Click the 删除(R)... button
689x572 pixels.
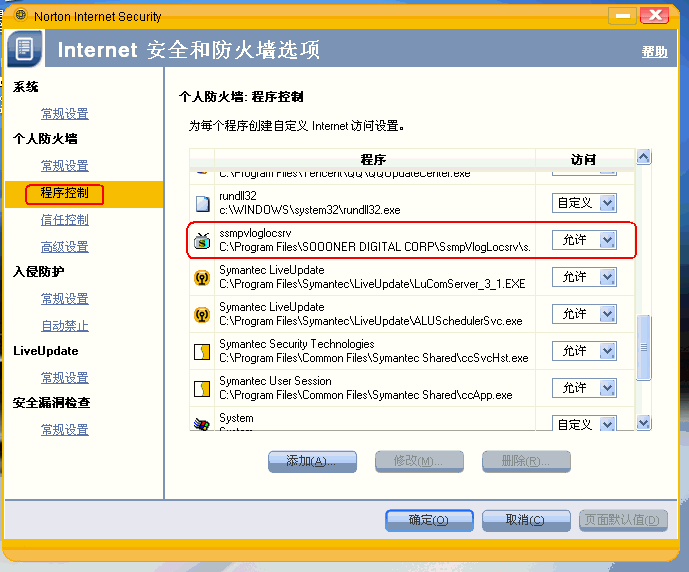(x=526, y=461)
